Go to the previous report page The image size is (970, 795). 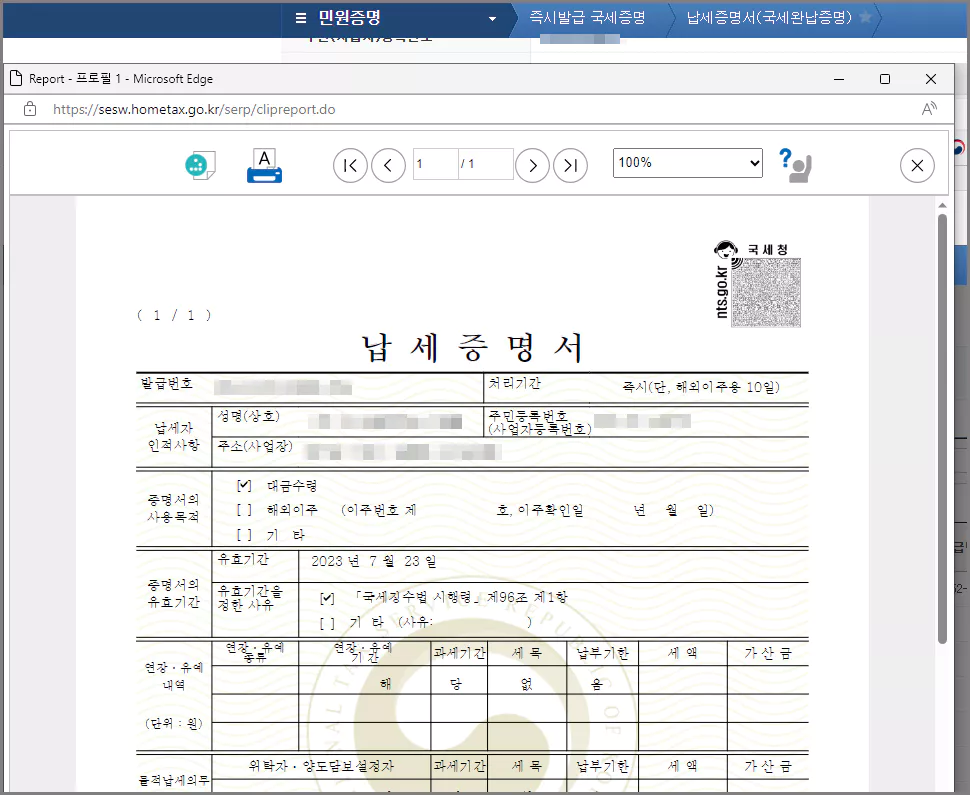(388, 165)
